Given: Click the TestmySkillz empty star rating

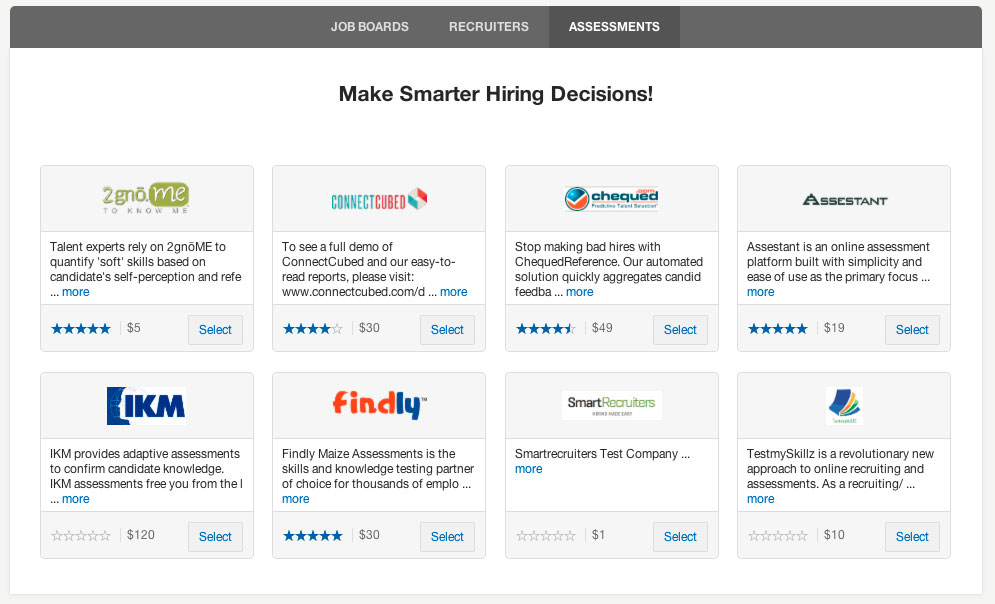Looking at the screenshot, I should click(x=778, y=536).
